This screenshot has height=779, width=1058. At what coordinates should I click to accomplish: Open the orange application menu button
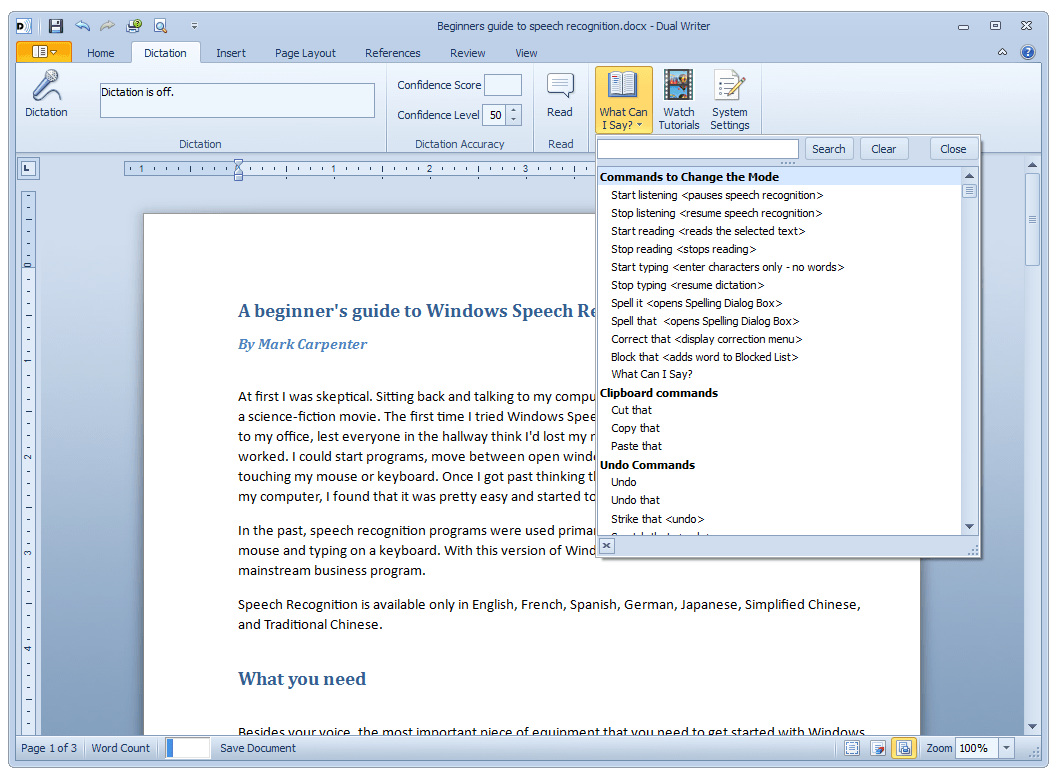[x=44, y=52]
